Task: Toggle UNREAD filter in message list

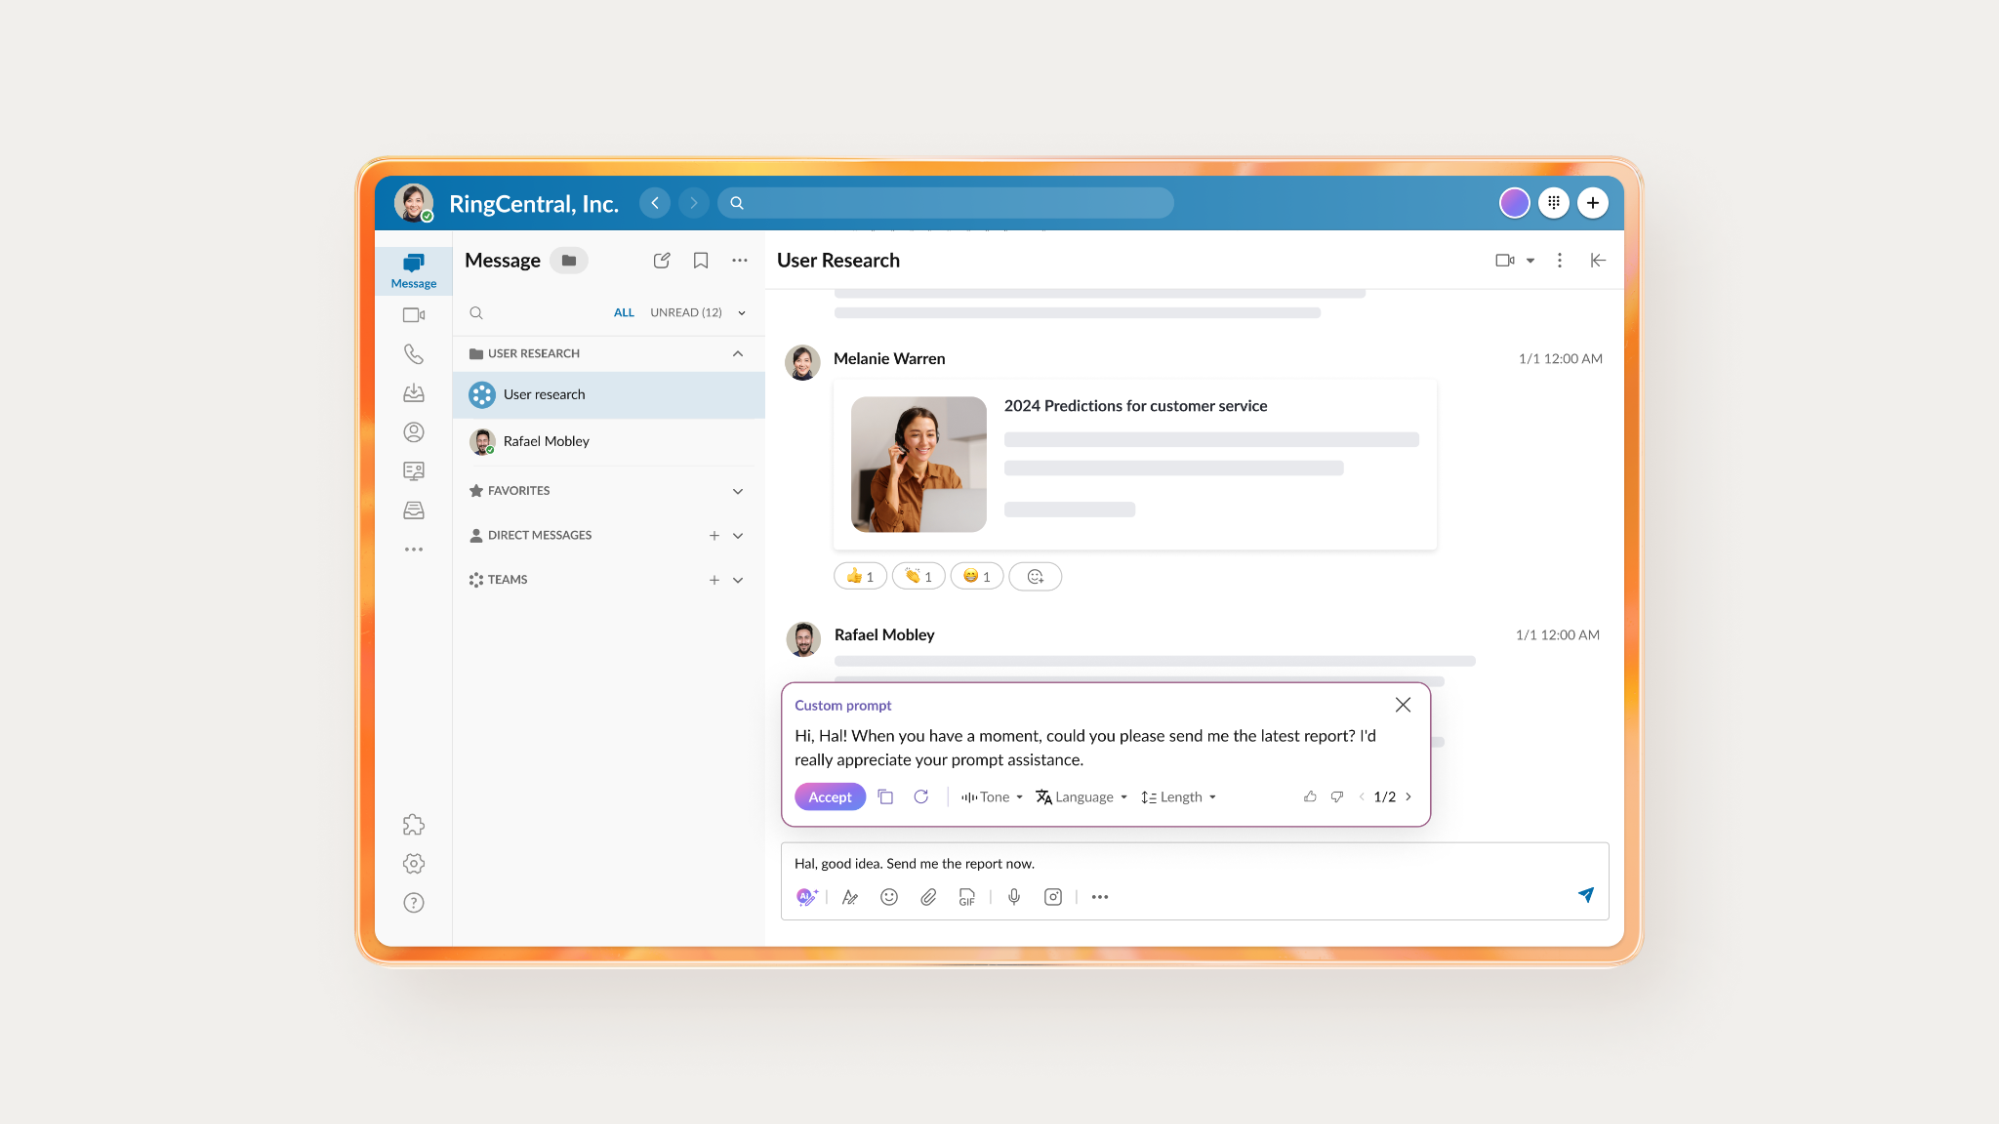Action: [x=684, y=312]
